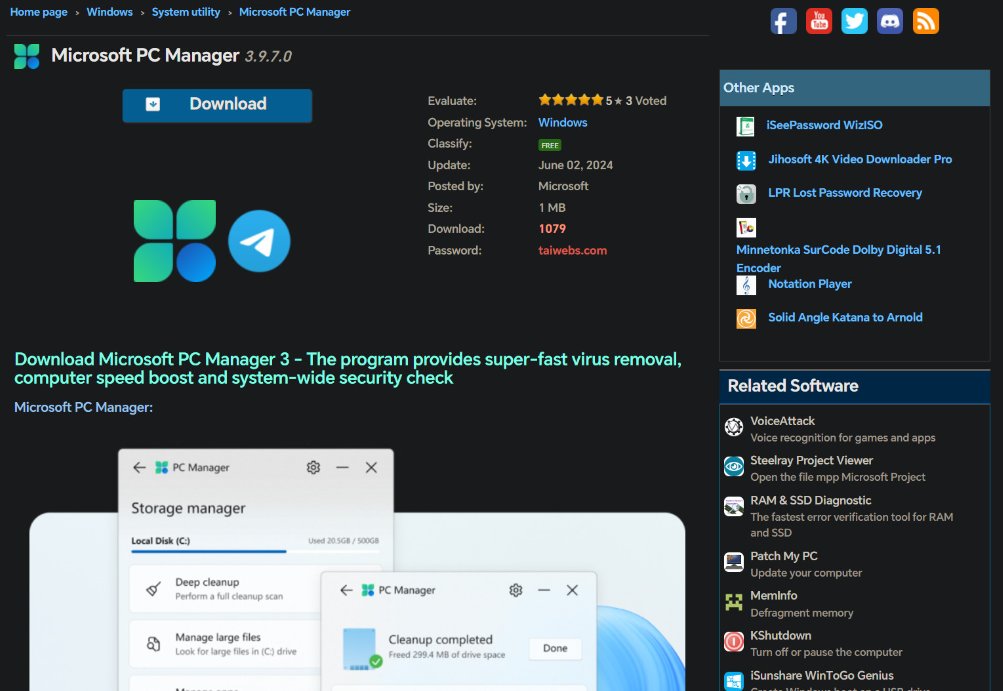Click the Patch My PC icon
This screenshot has height=691, width=1003.
click(734, 562)
